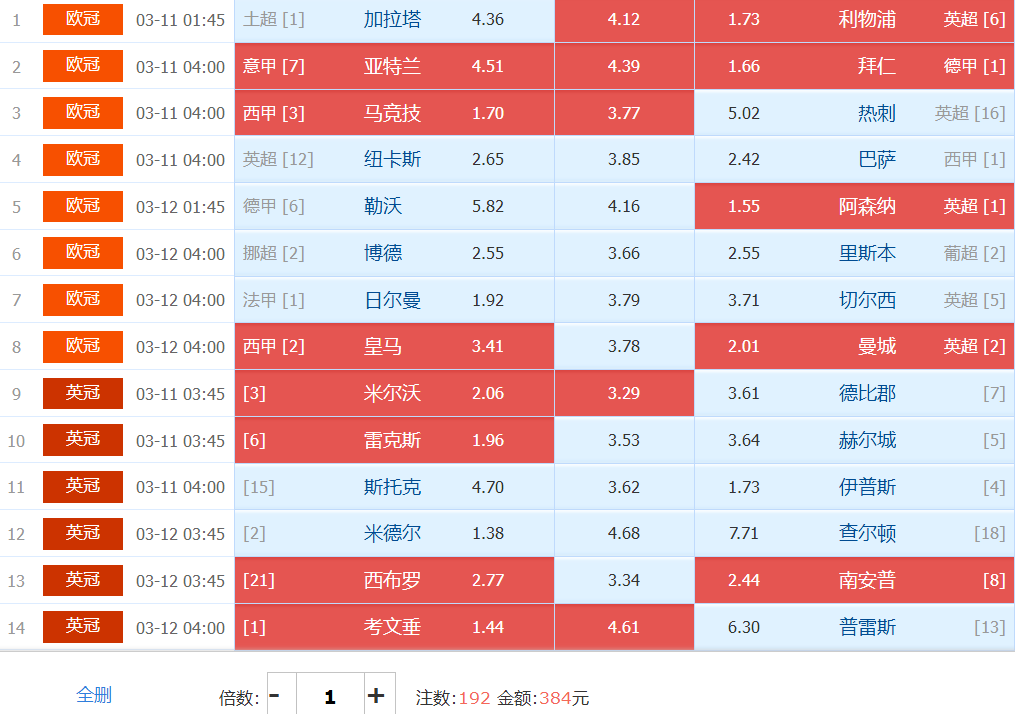The image size is (1015, 714).
Task: Deselect the 4.12 draw odds for 加拉塔 vs 利物浦
Action: pyautogui.click(x=624, y=20)
